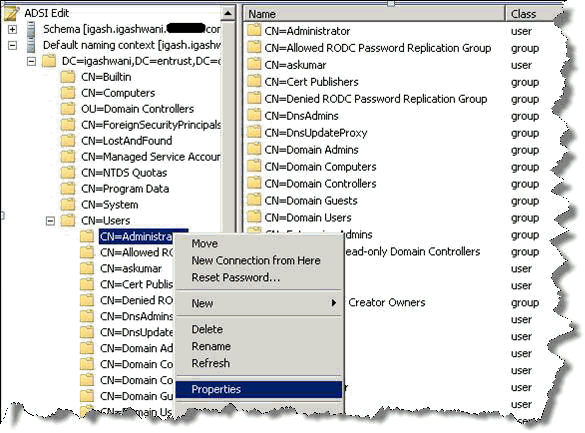Viewport: 585px width, 433px height.
Task: Click folder icon next to CN=DnsAdmins in list
Action: [254, 116]
